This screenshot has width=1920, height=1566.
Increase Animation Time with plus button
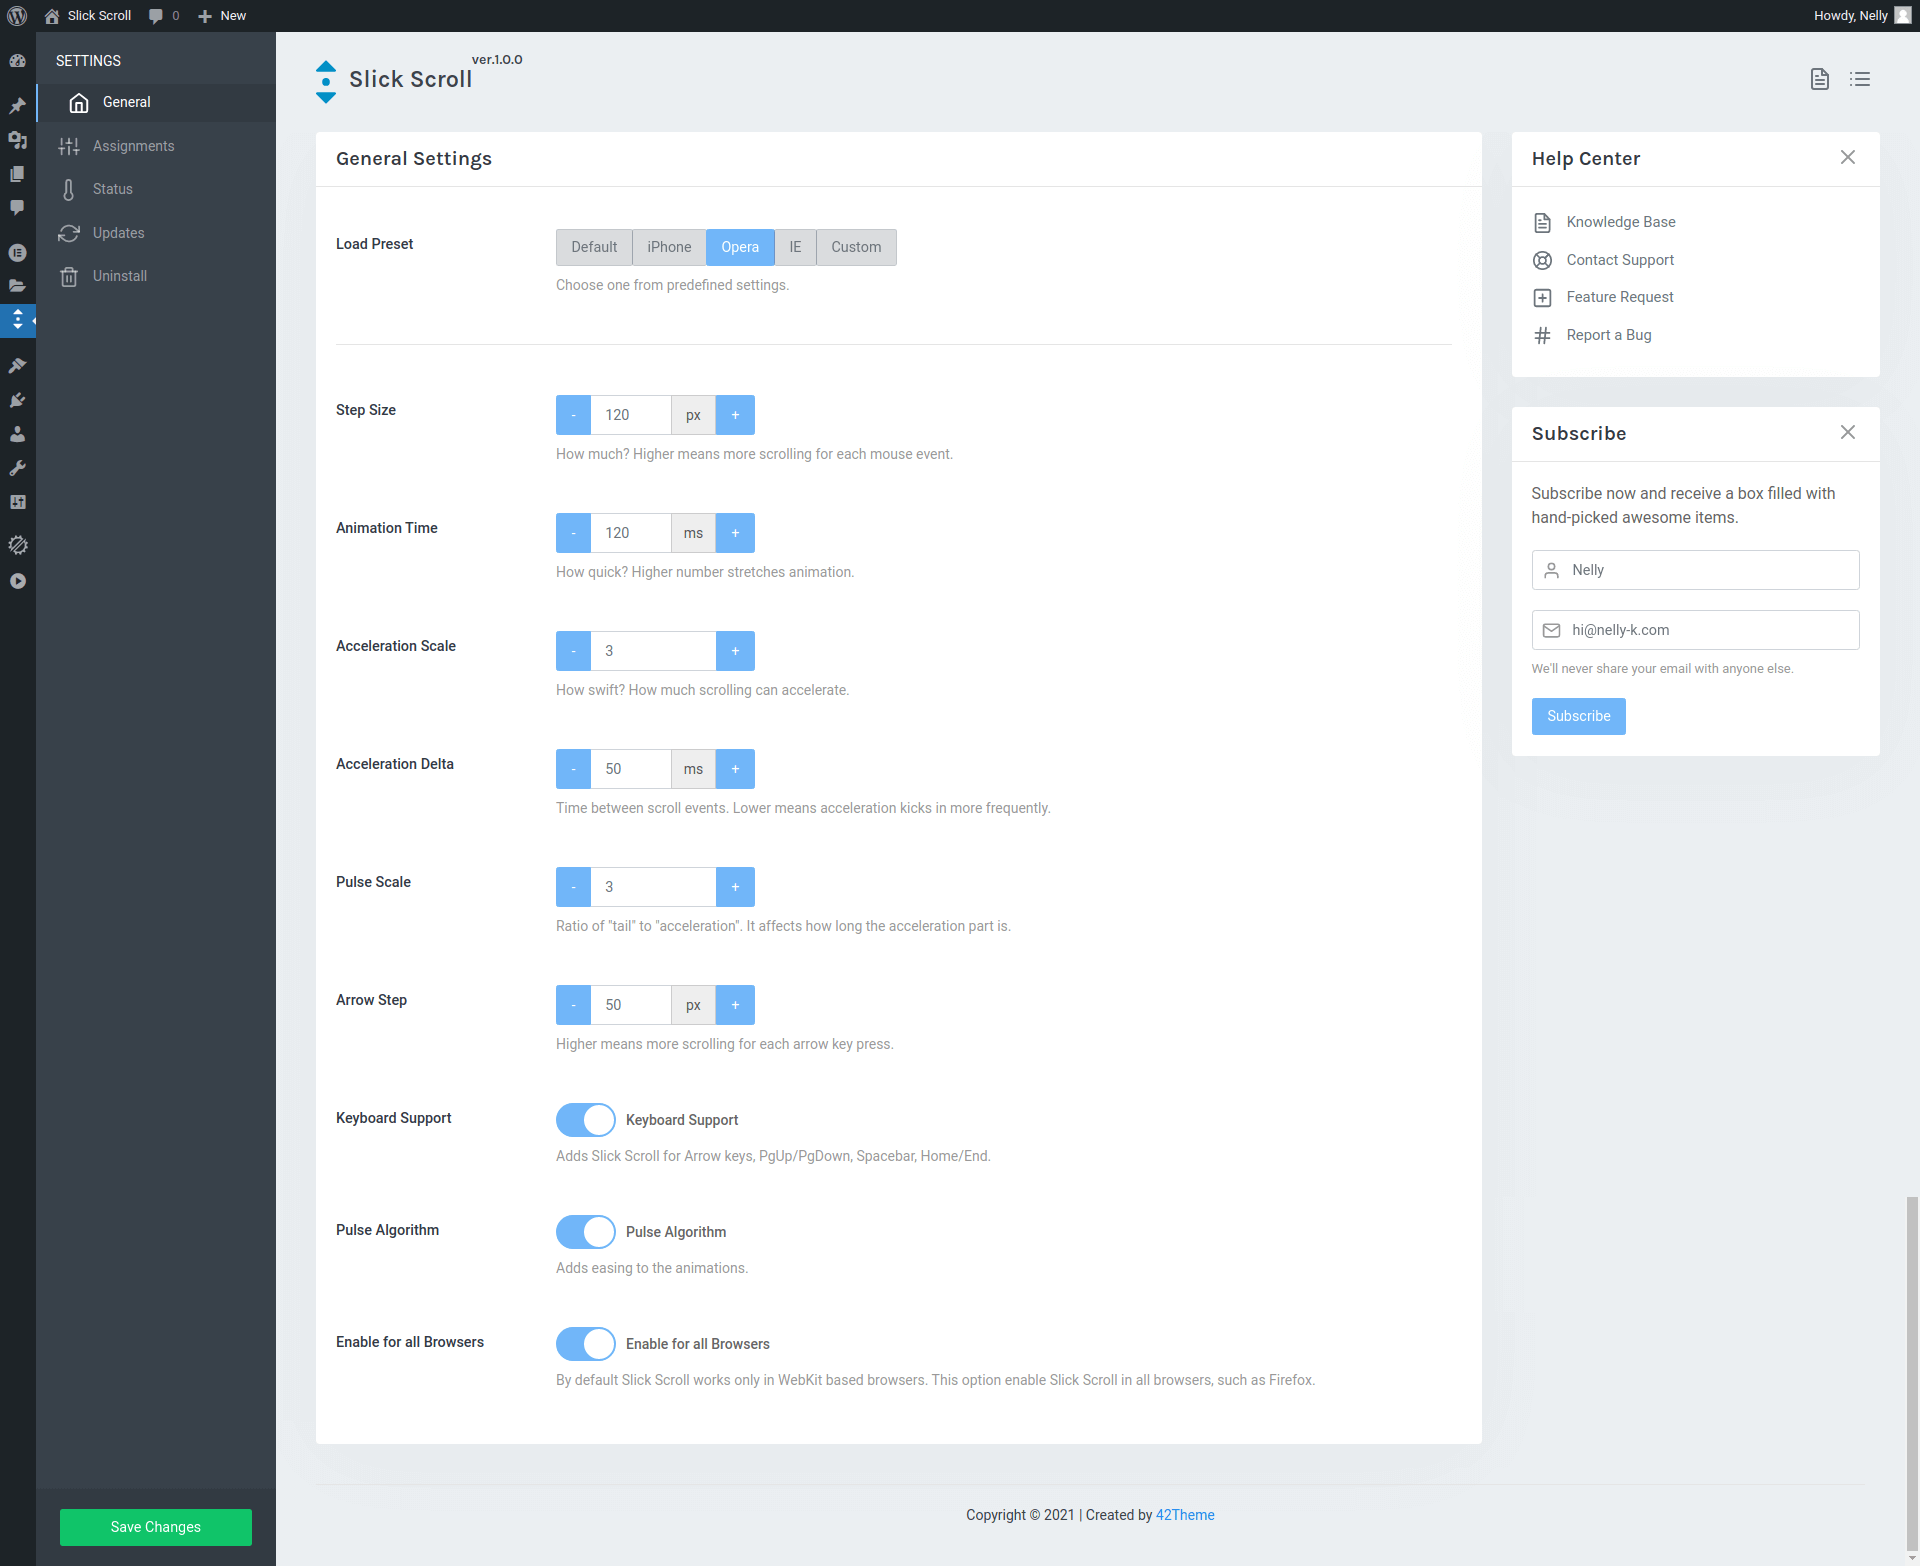(x=736, y=533)
